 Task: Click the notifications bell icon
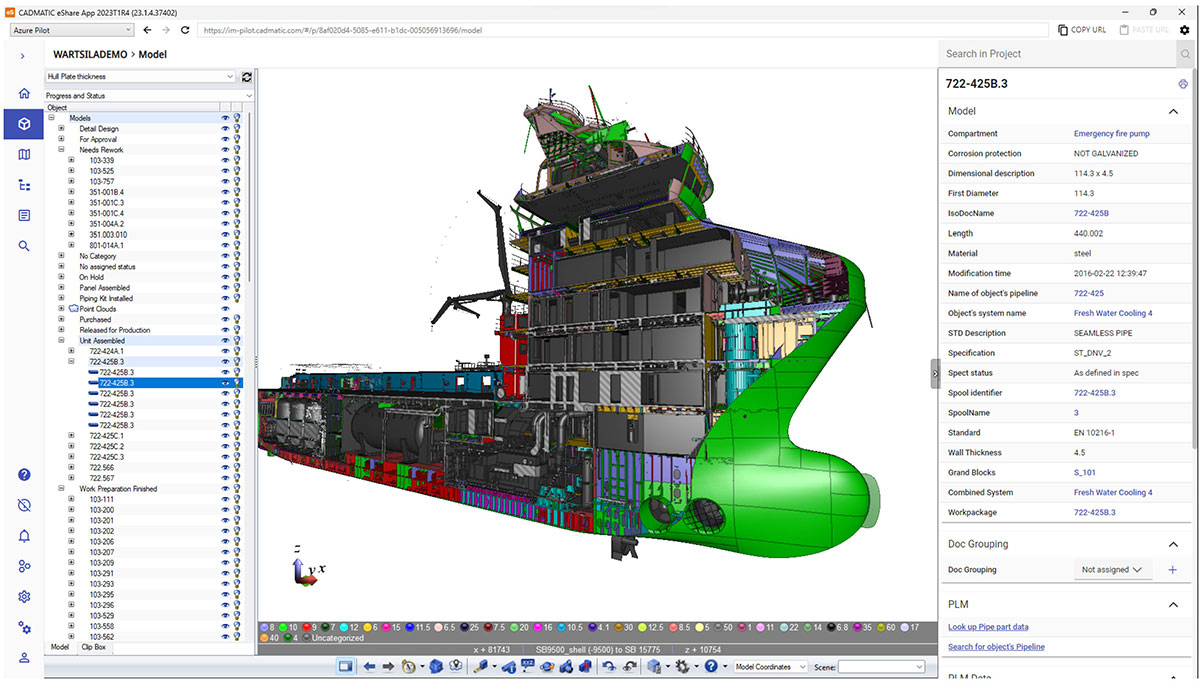click(24, 536)
